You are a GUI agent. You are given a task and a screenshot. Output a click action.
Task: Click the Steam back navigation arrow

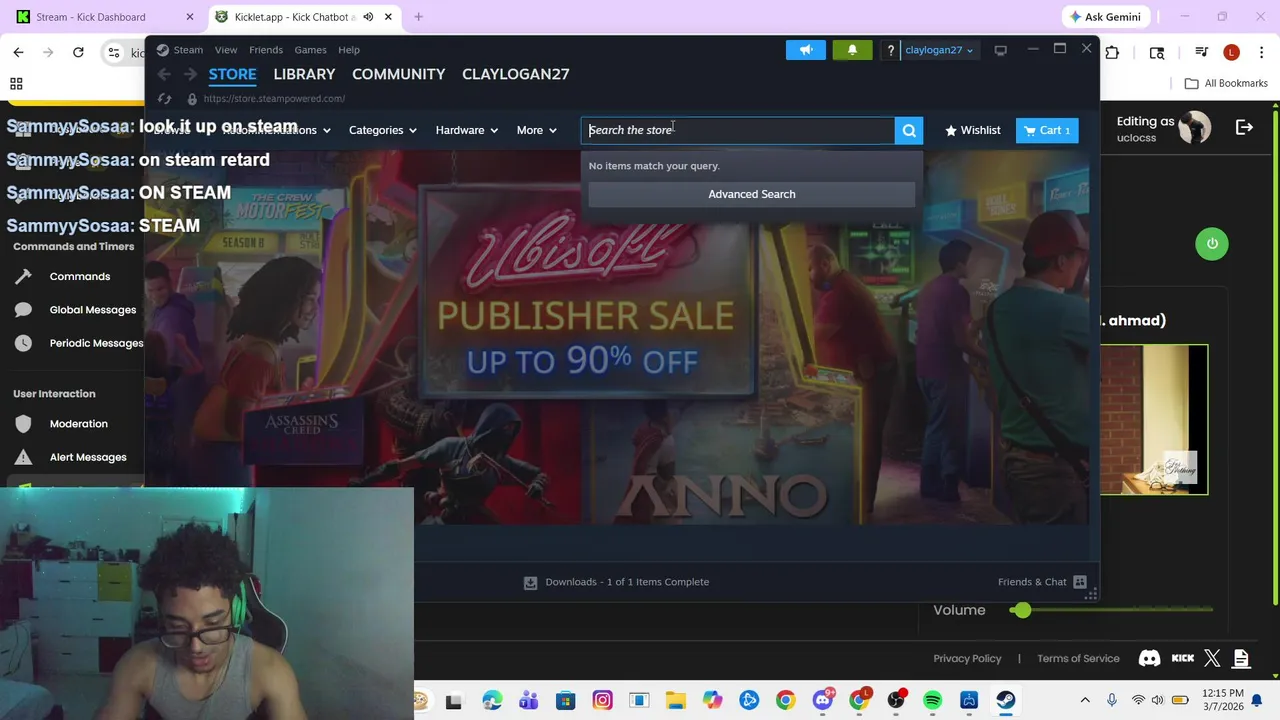point(164,74)
